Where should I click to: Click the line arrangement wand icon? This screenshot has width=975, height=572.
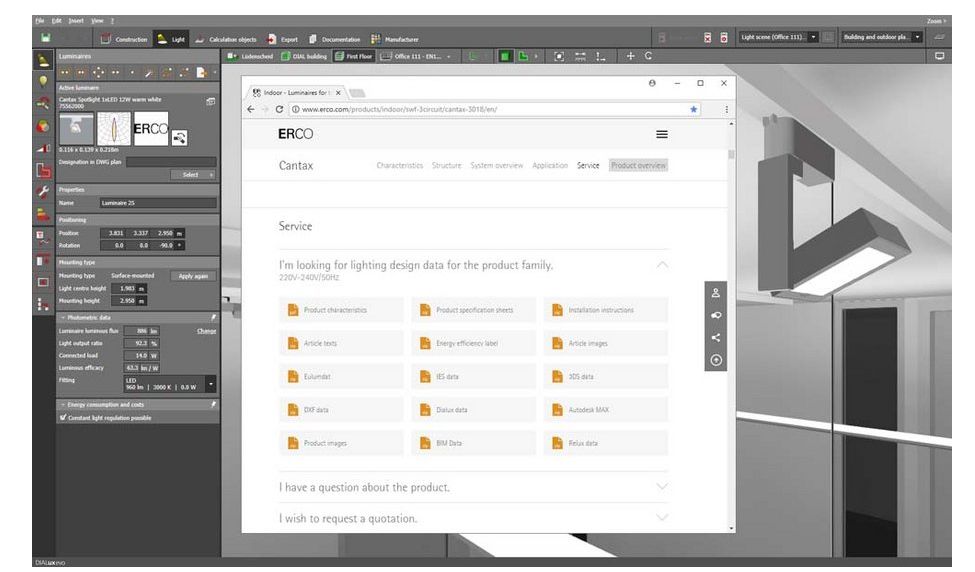[149, 73]
